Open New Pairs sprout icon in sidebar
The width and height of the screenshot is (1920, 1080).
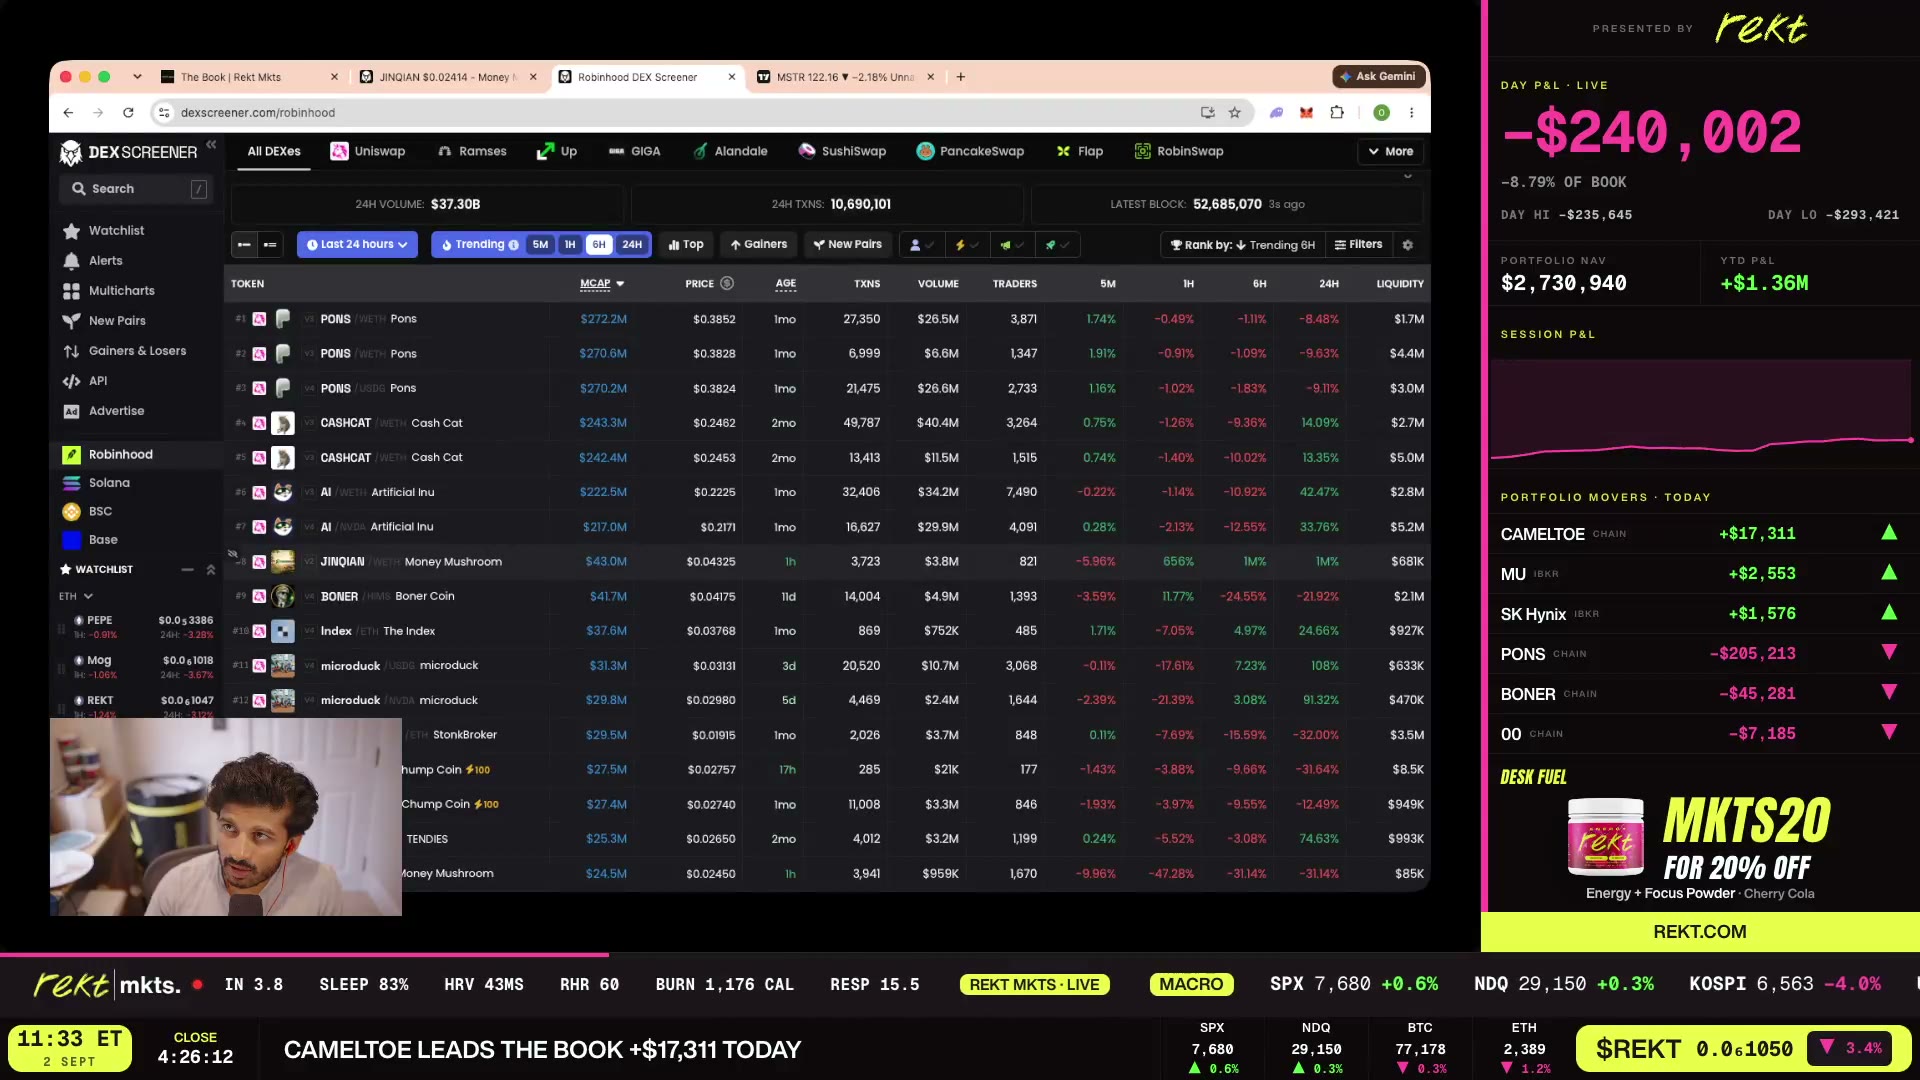click(72, 321)
